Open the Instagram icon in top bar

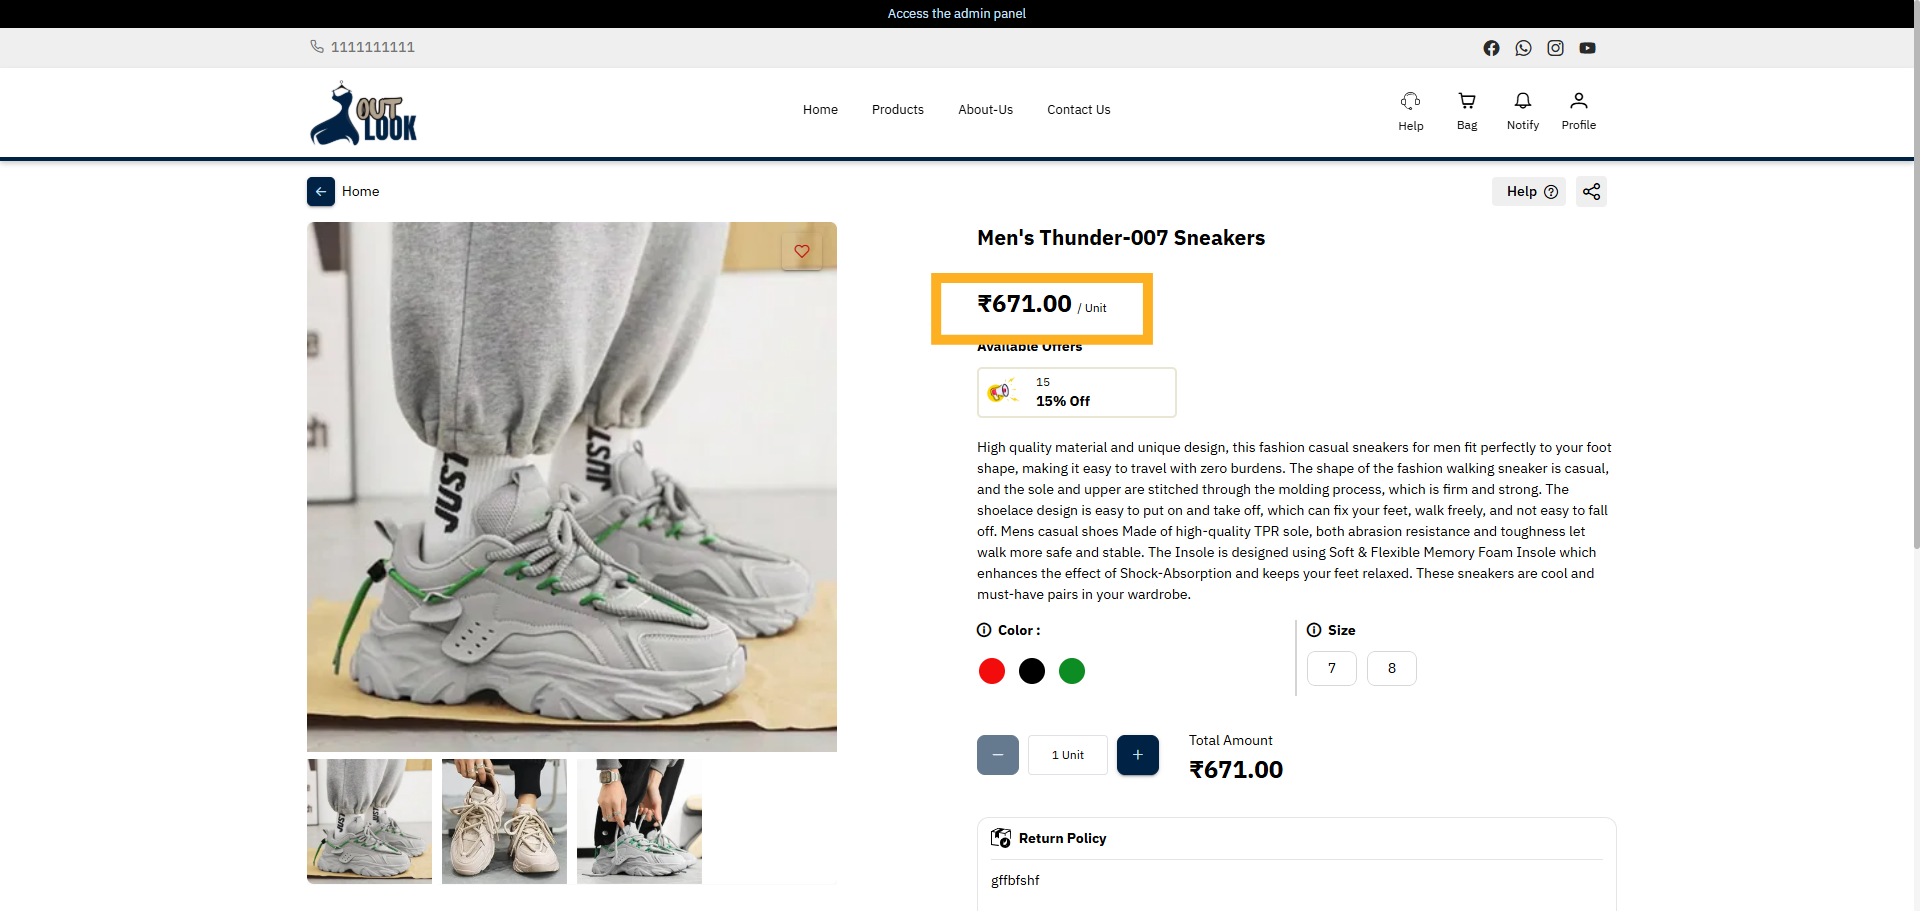click(1555, 48)
